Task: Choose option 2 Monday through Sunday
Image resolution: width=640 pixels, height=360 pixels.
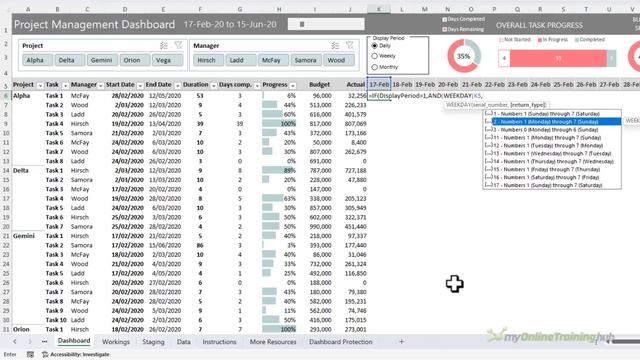Action: click(x=552, y=122)
